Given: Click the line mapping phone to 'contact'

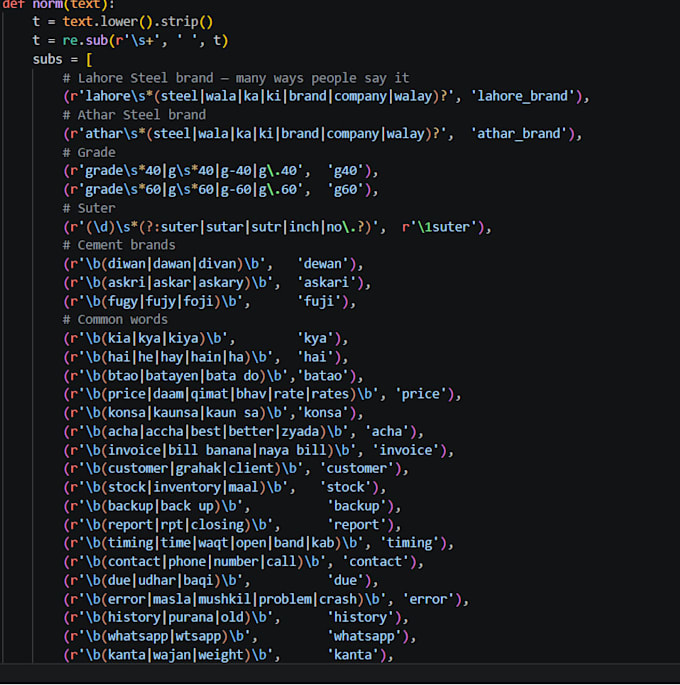Looking at the screenshot, I should 243,562.
